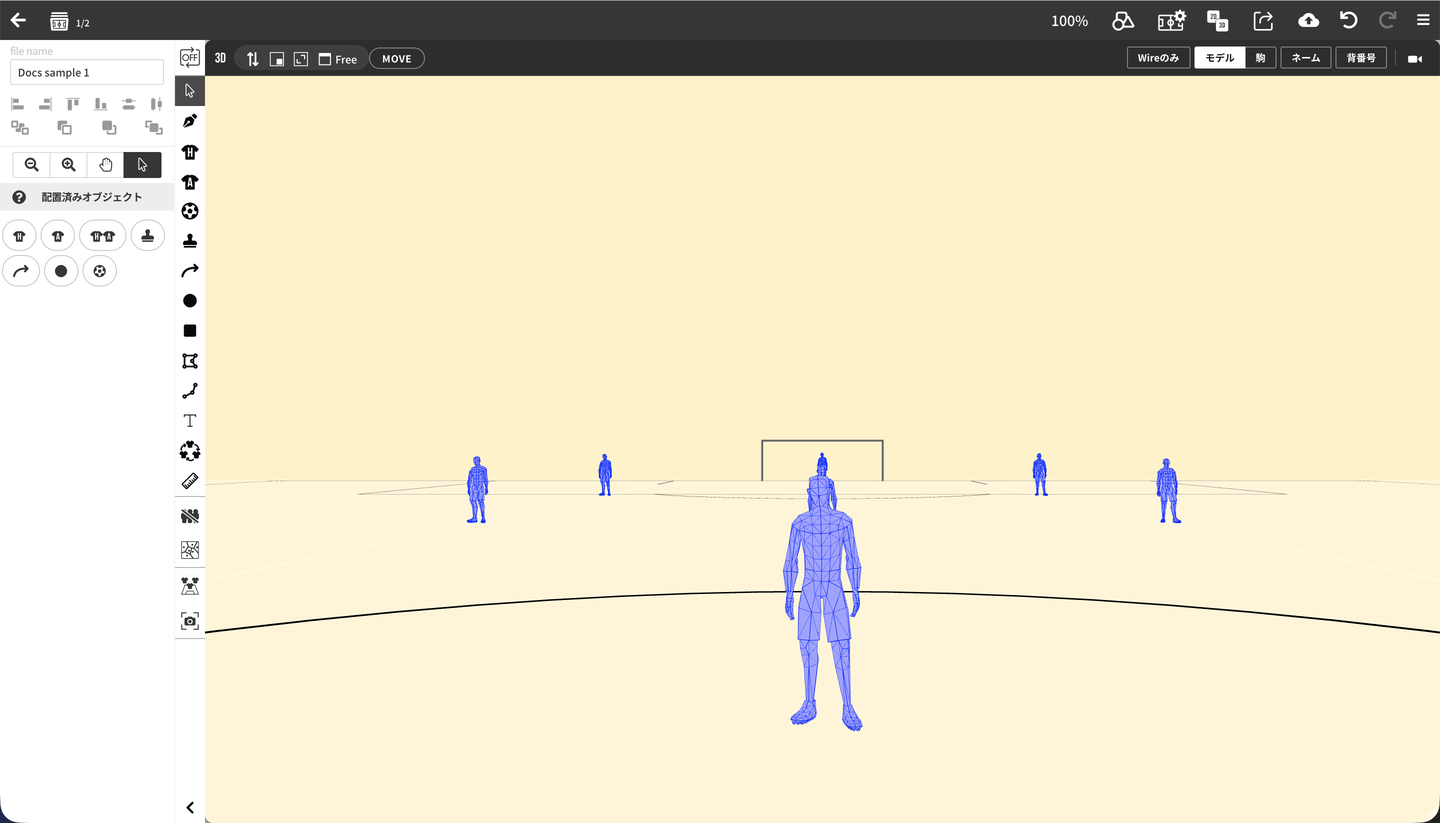This screenshot has height=823, width=1440.
Task: Select the filled circle shape tool
Action: [190, 301]
